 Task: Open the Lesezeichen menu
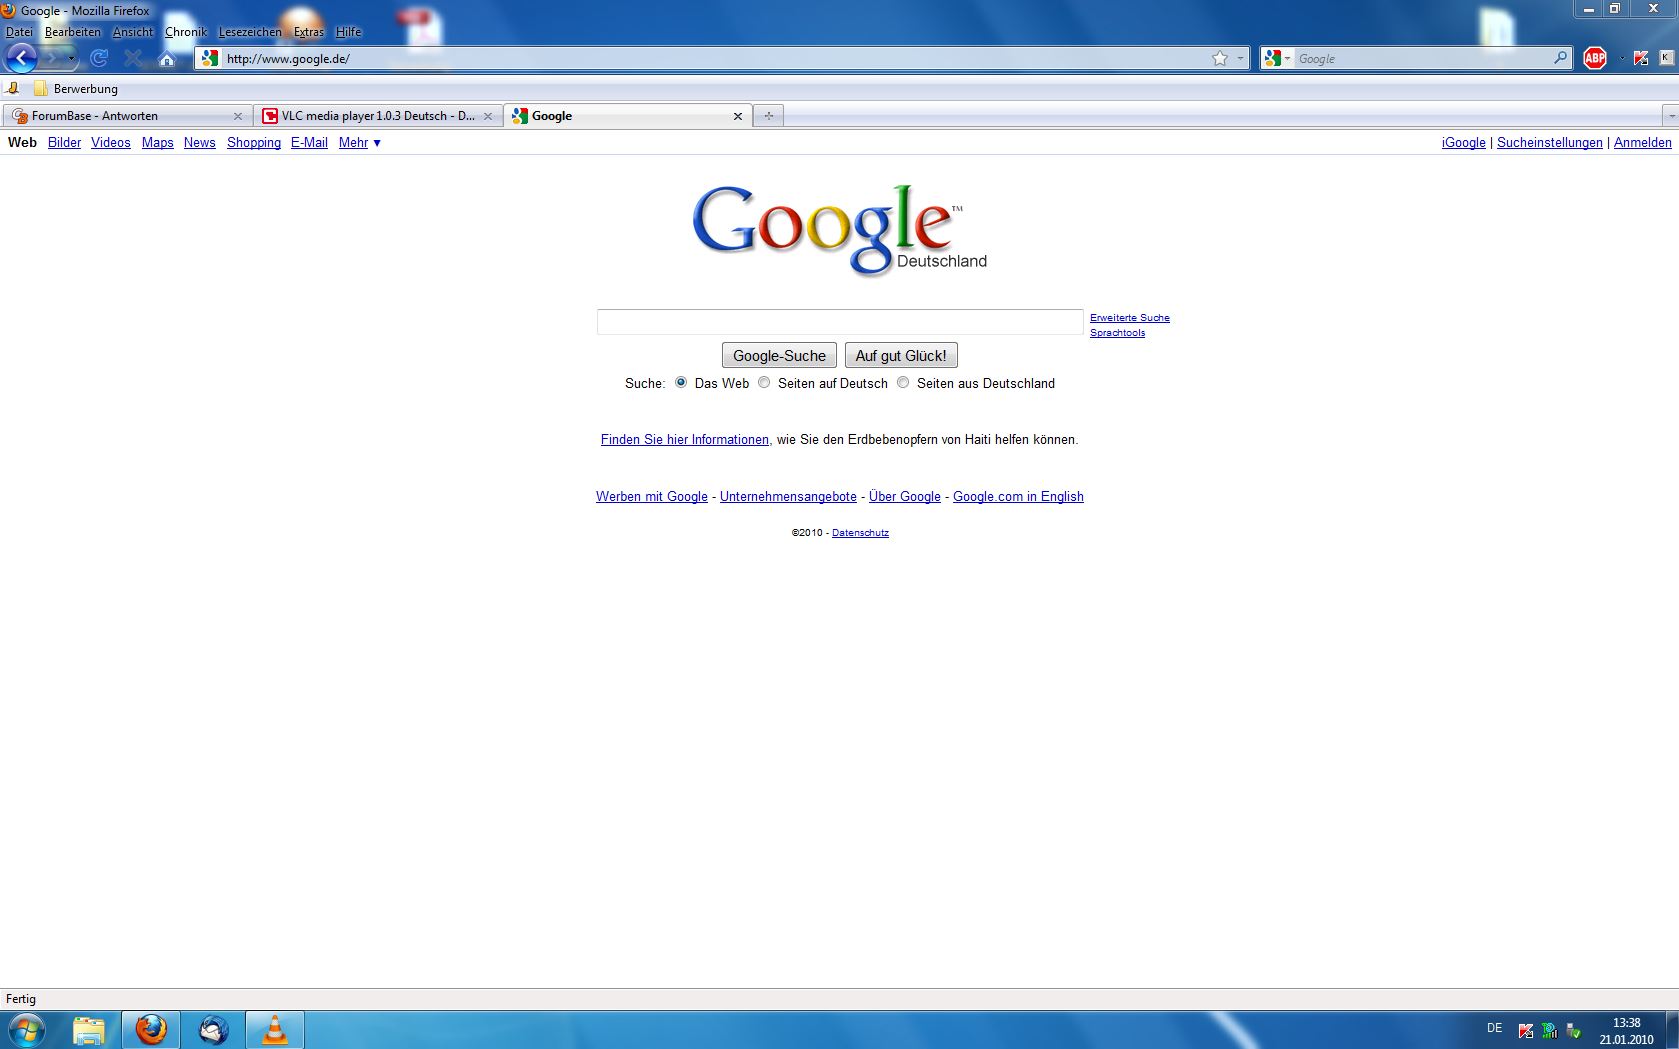pos(250,32)
